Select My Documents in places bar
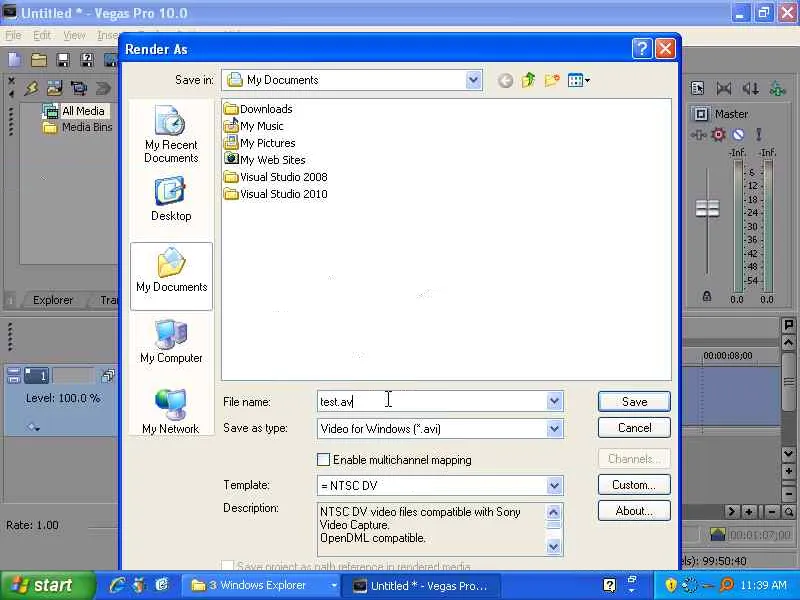Viewport: 800px width, 600px height. coord(171,276)
